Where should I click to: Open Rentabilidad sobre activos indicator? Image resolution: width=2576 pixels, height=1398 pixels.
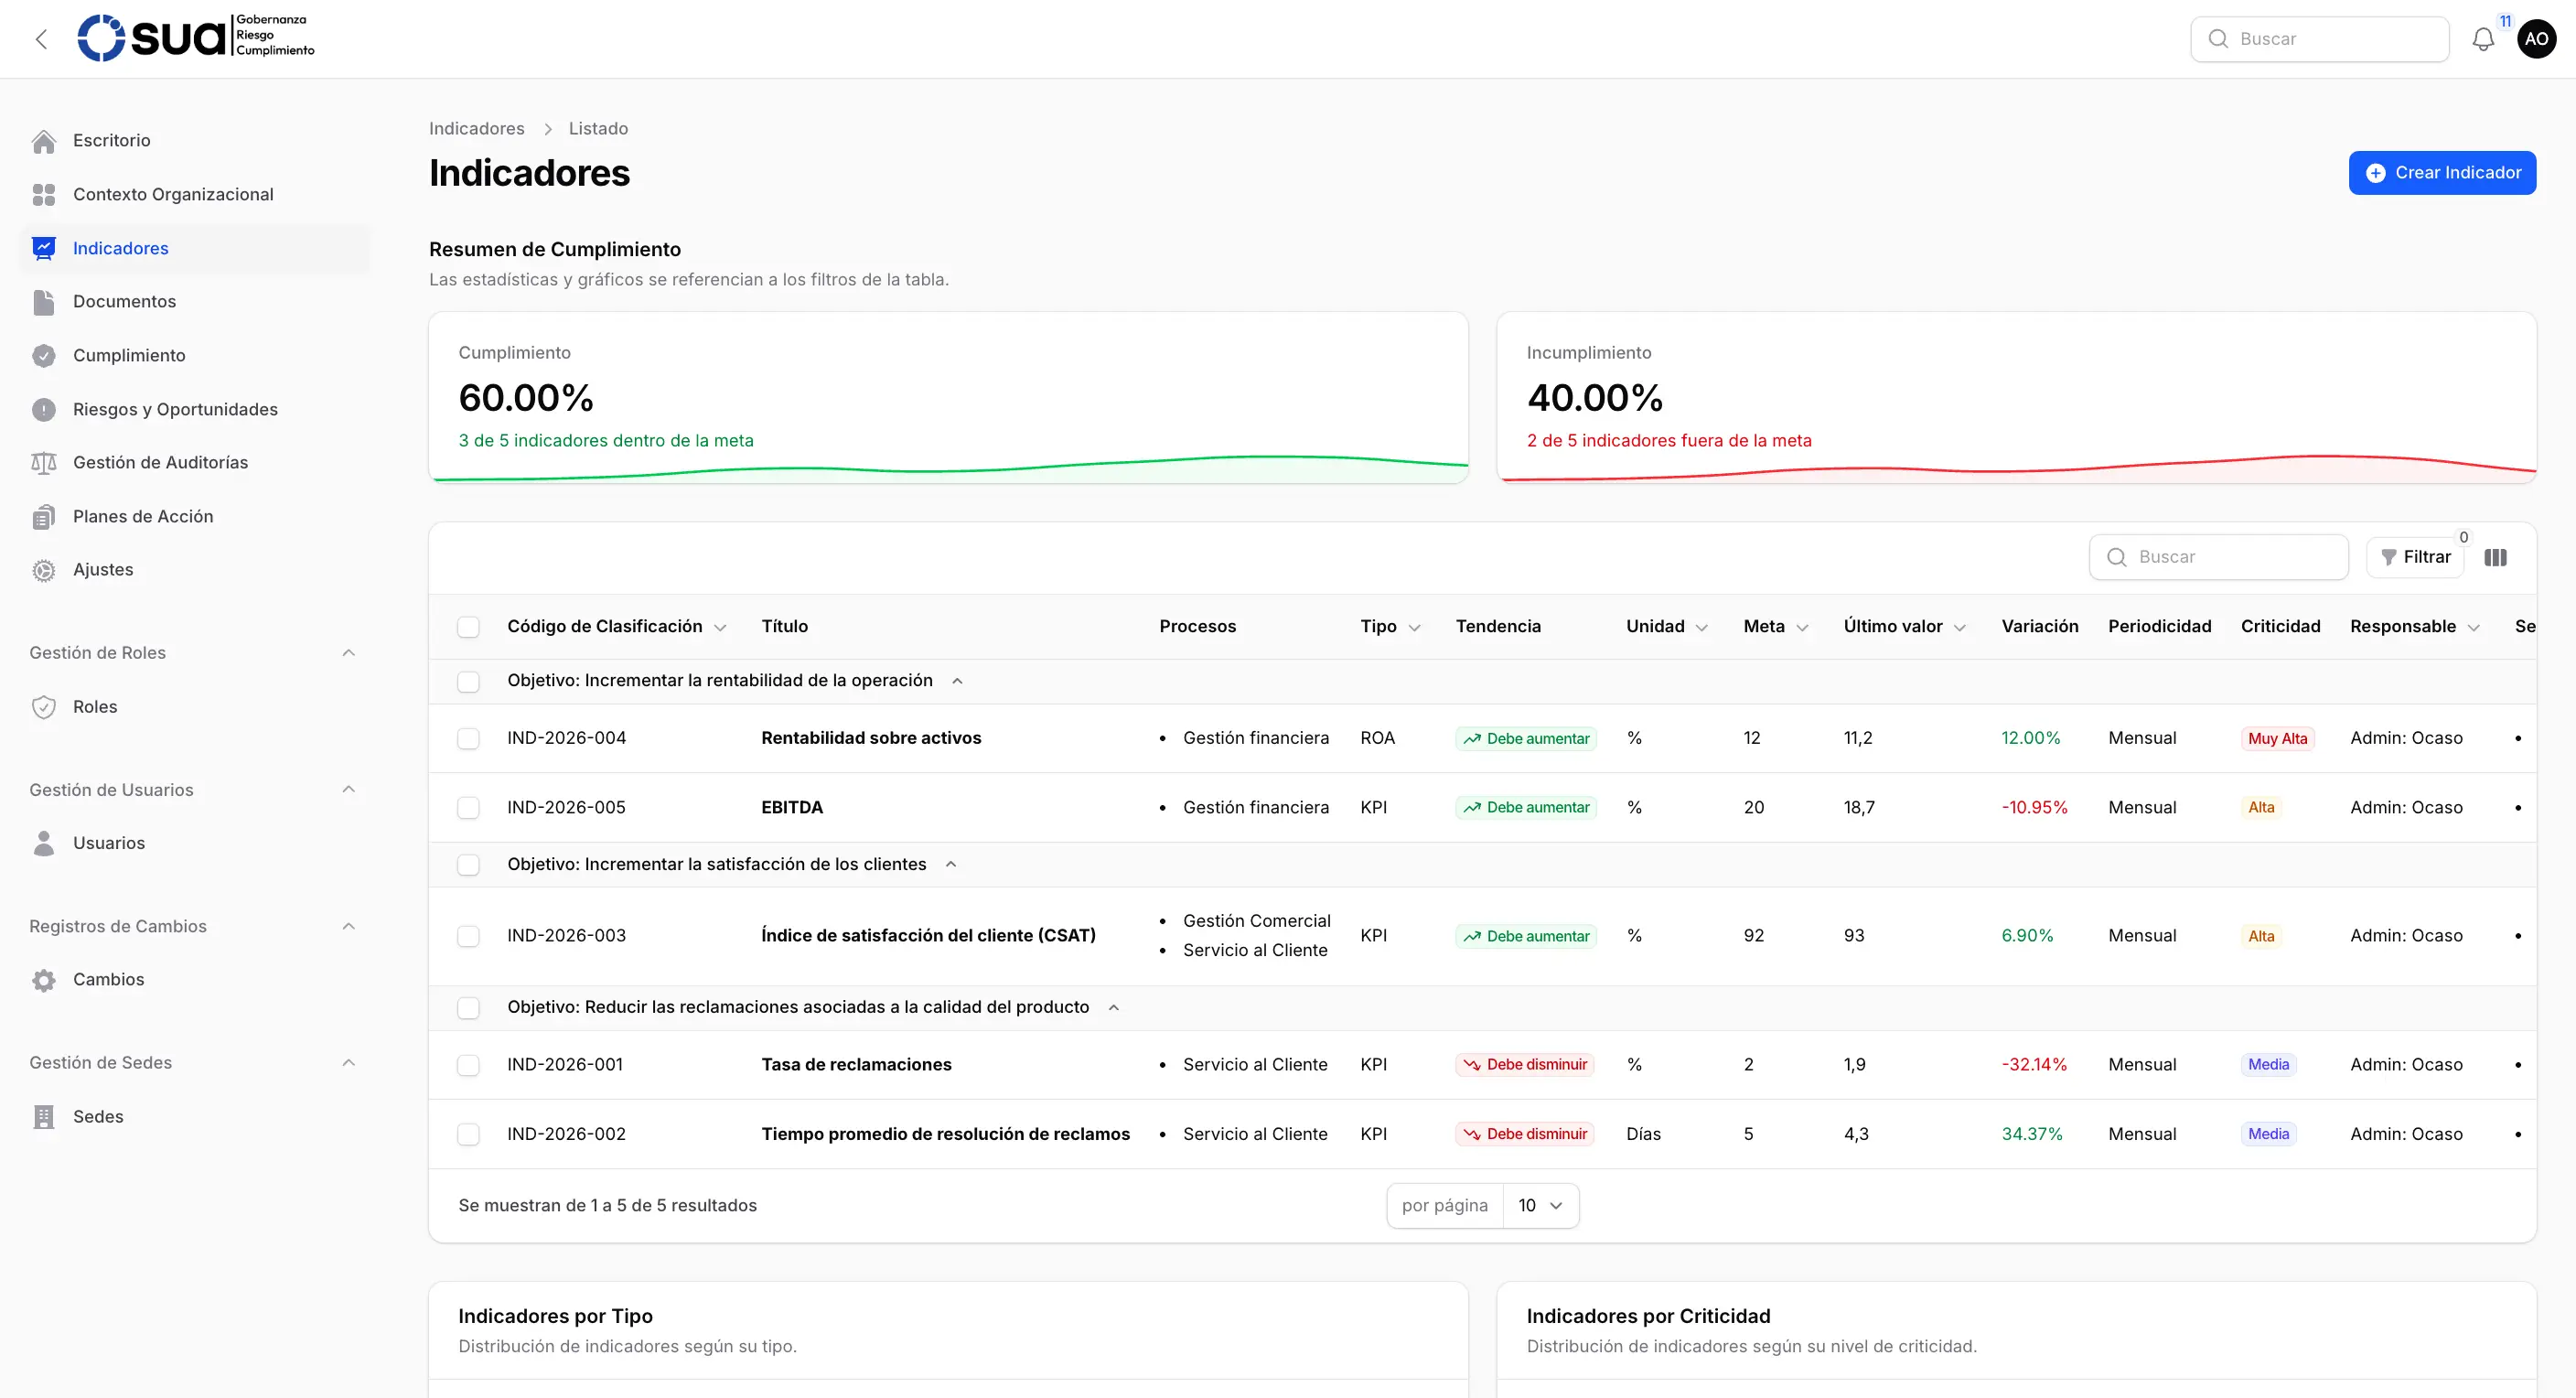(x=871, y=738)
